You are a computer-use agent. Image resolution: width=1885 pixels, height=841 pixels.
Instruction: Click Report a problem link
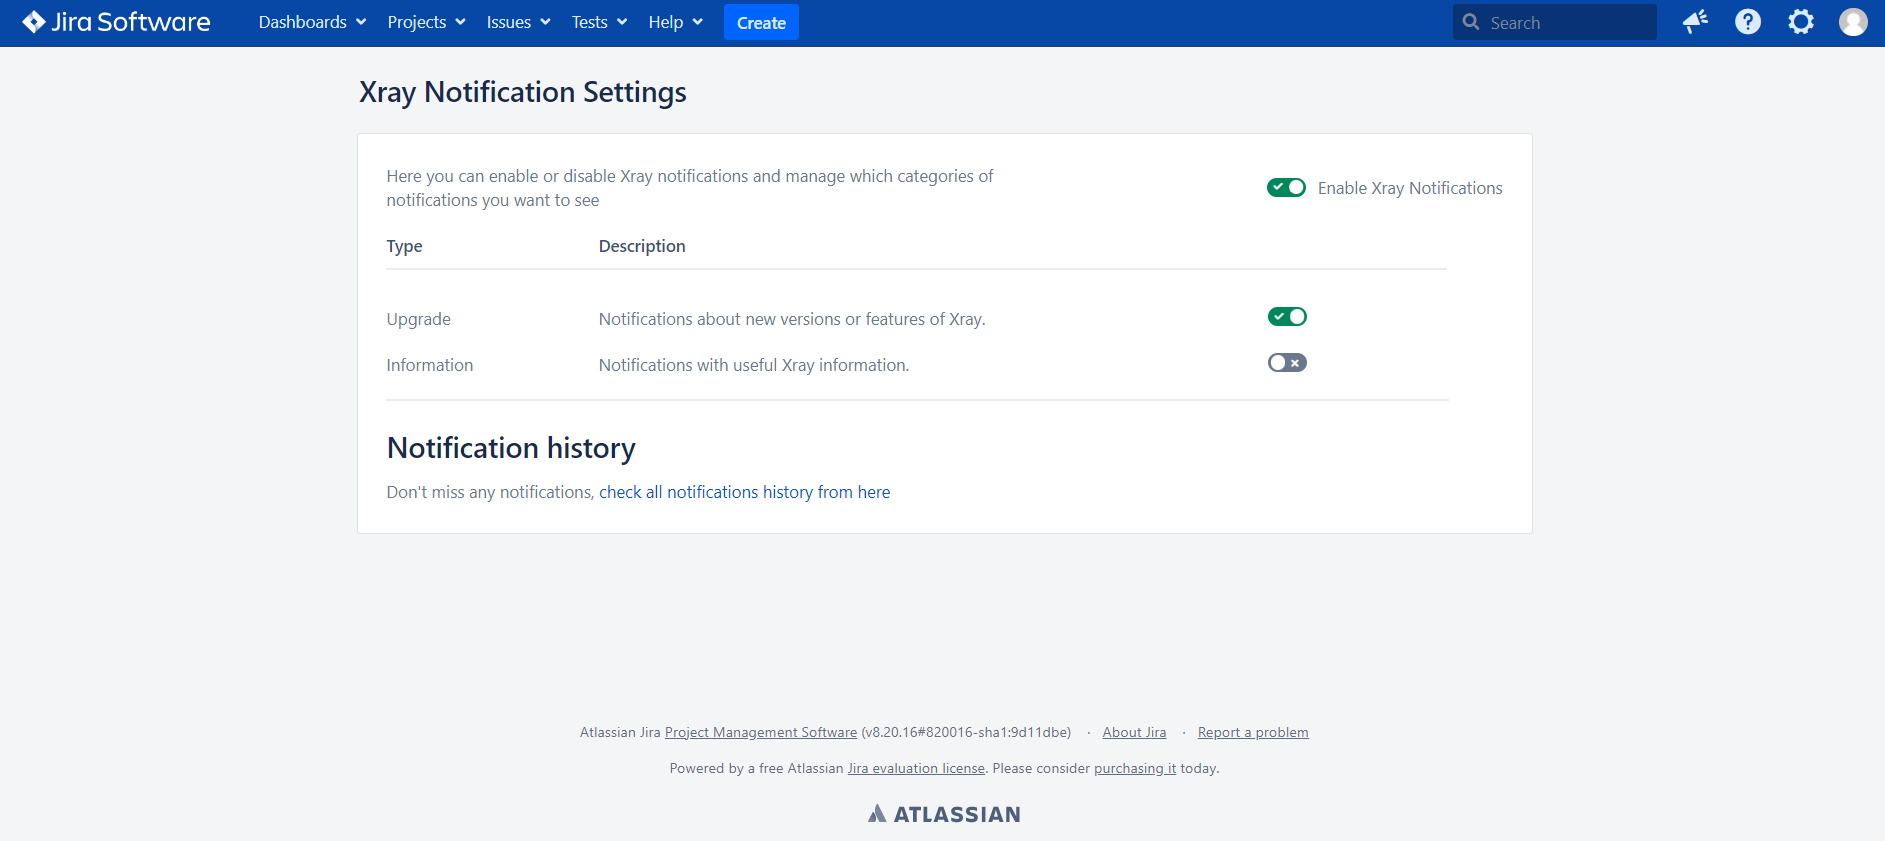tap(1253, 732)
